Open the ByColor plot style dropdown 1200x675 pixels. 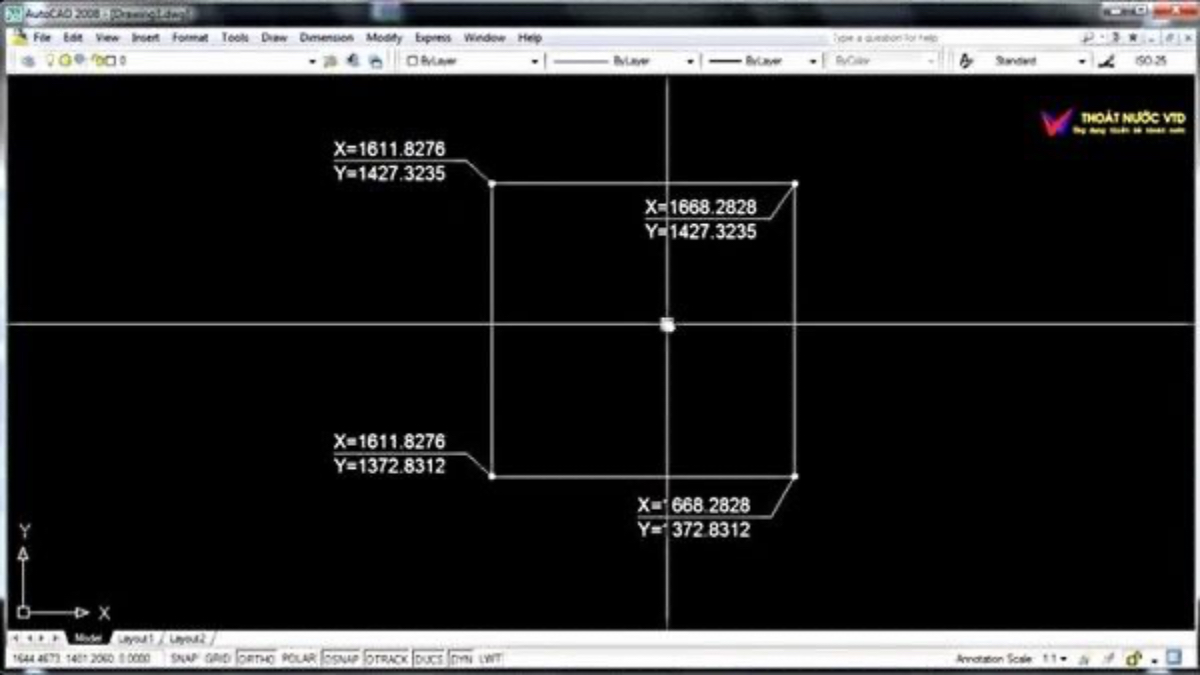(931, 61)
